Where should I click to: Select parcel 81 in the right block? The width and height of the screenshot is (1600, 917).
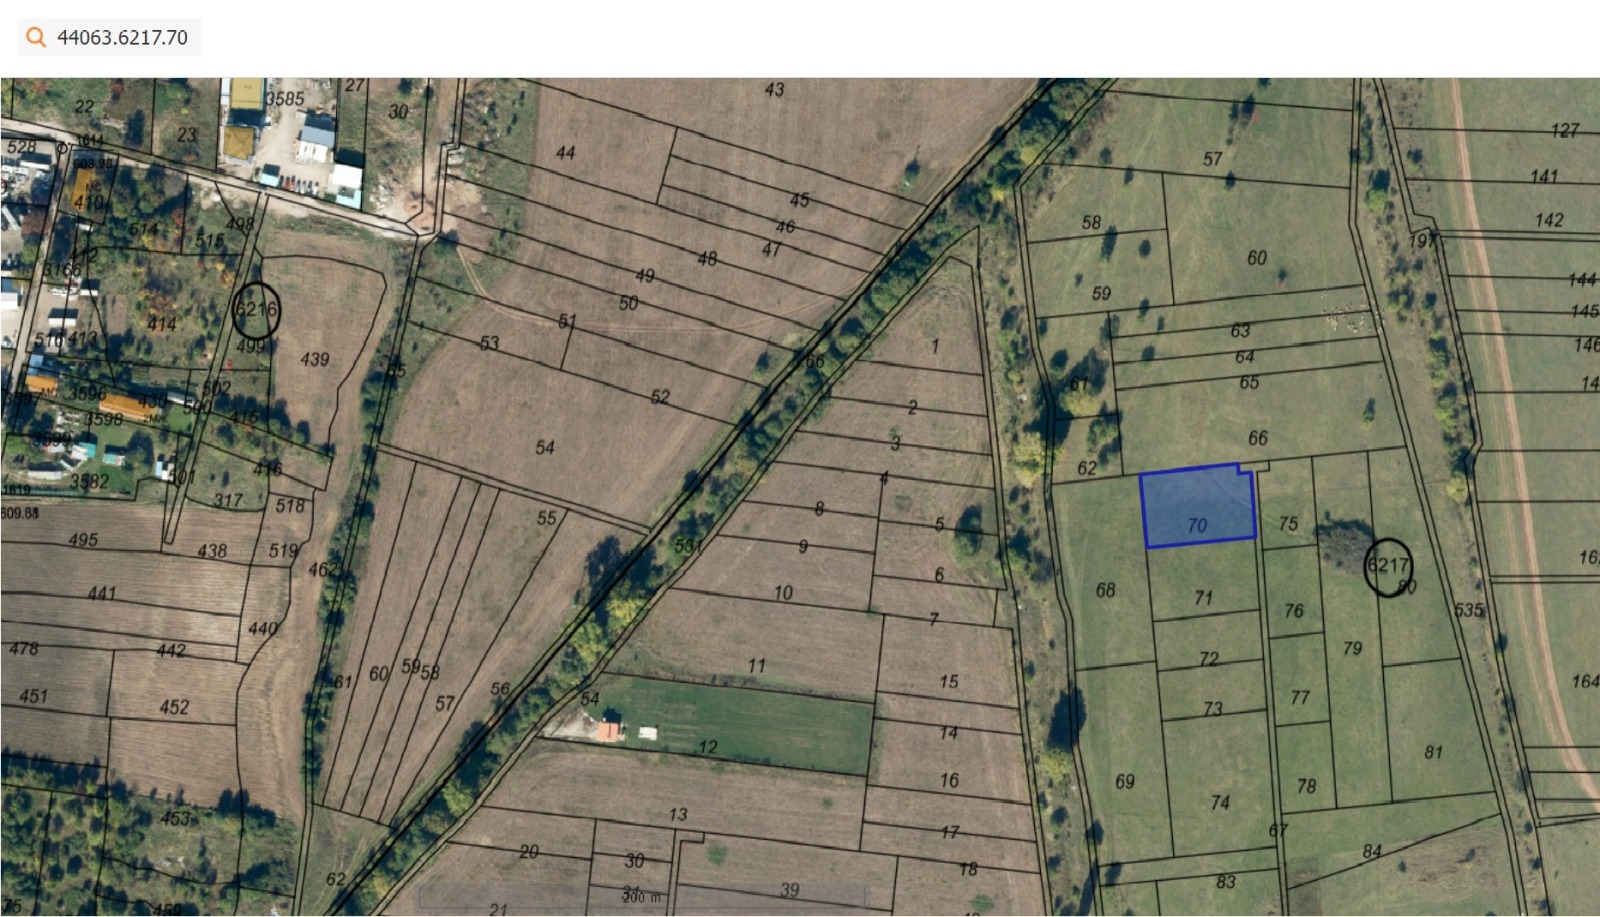point(1433,752)
